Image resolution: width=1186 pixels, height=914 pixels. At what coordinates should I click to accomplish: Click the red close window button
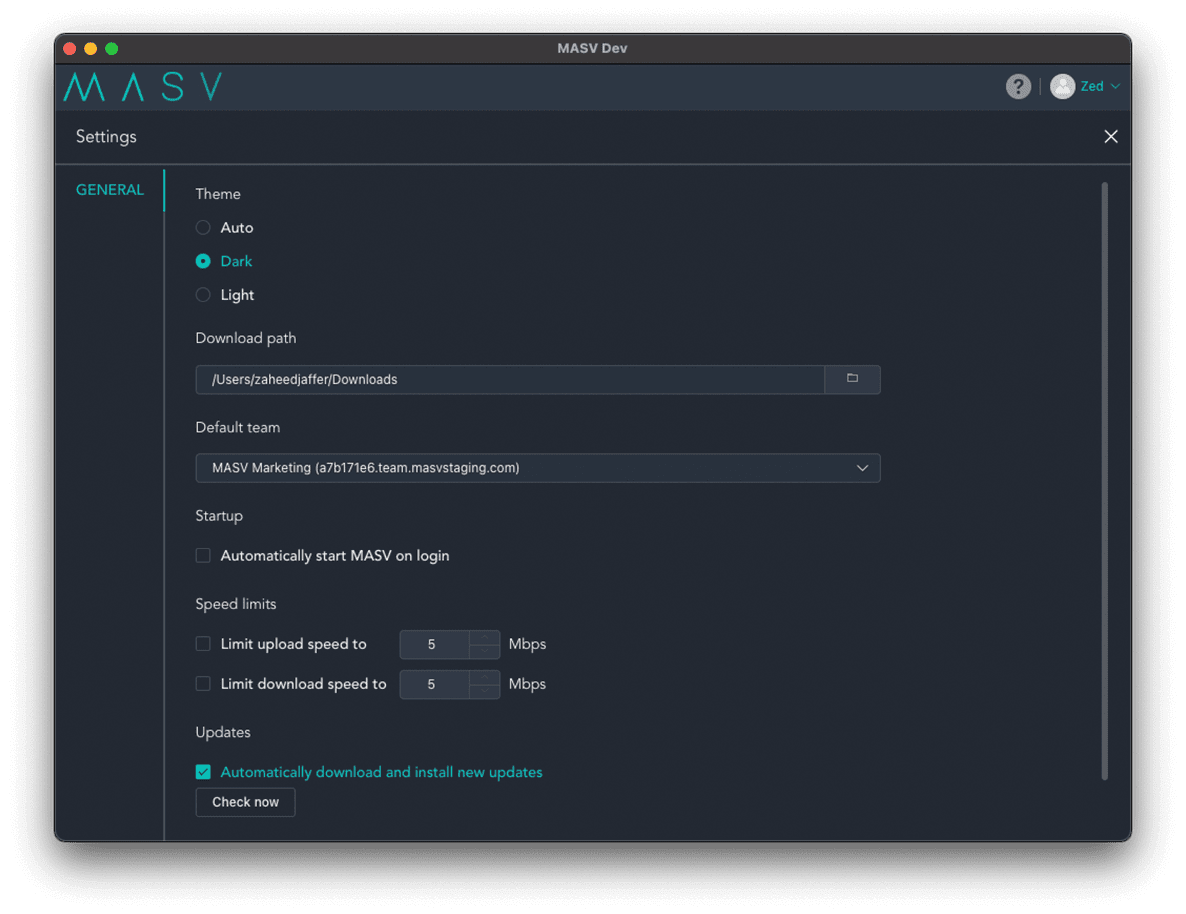click(x=70, y=48)
